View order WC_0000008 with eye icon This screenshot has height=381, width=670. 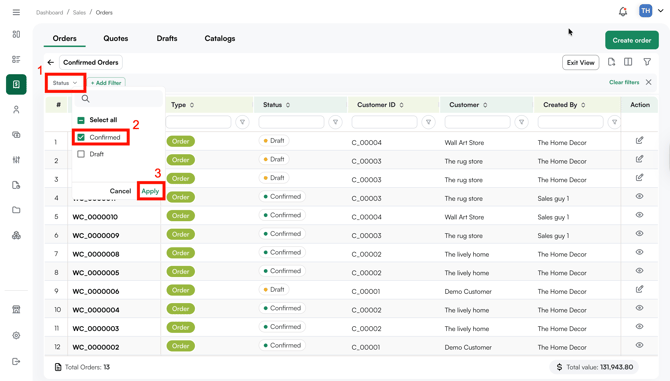[639, 252]
